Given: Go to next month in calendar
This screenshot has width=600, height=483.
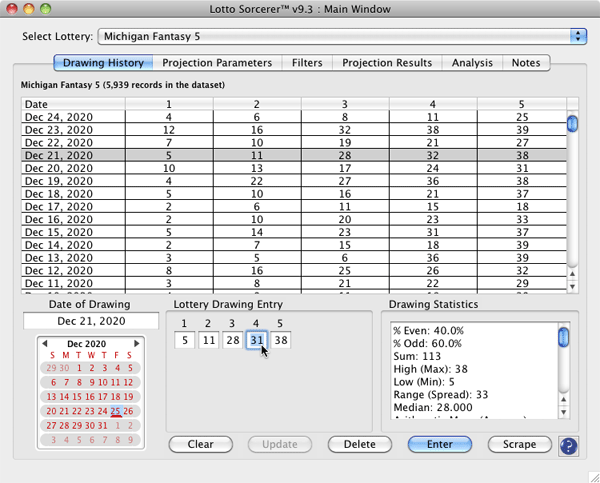Looking at the screenshot, I should (137, 343).
